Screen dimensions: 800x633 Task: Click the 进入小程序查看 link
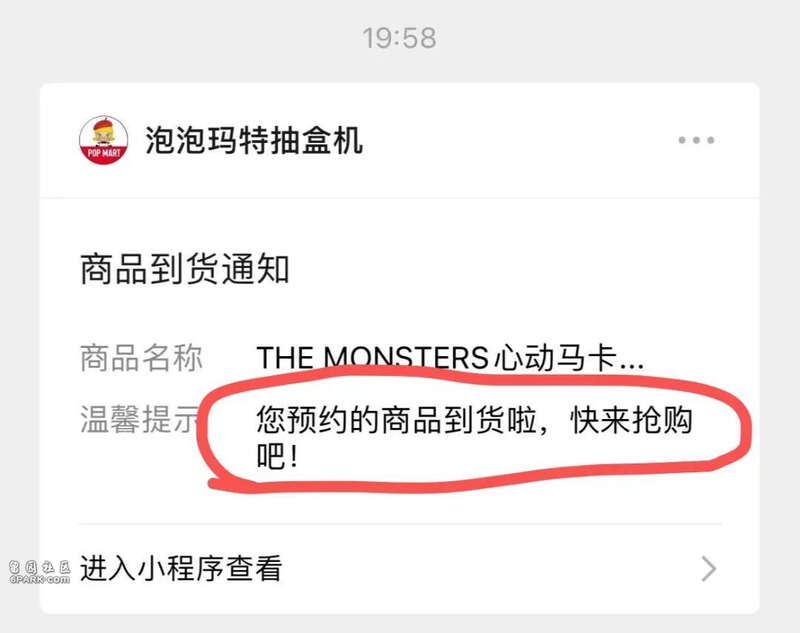pos(181,568)
